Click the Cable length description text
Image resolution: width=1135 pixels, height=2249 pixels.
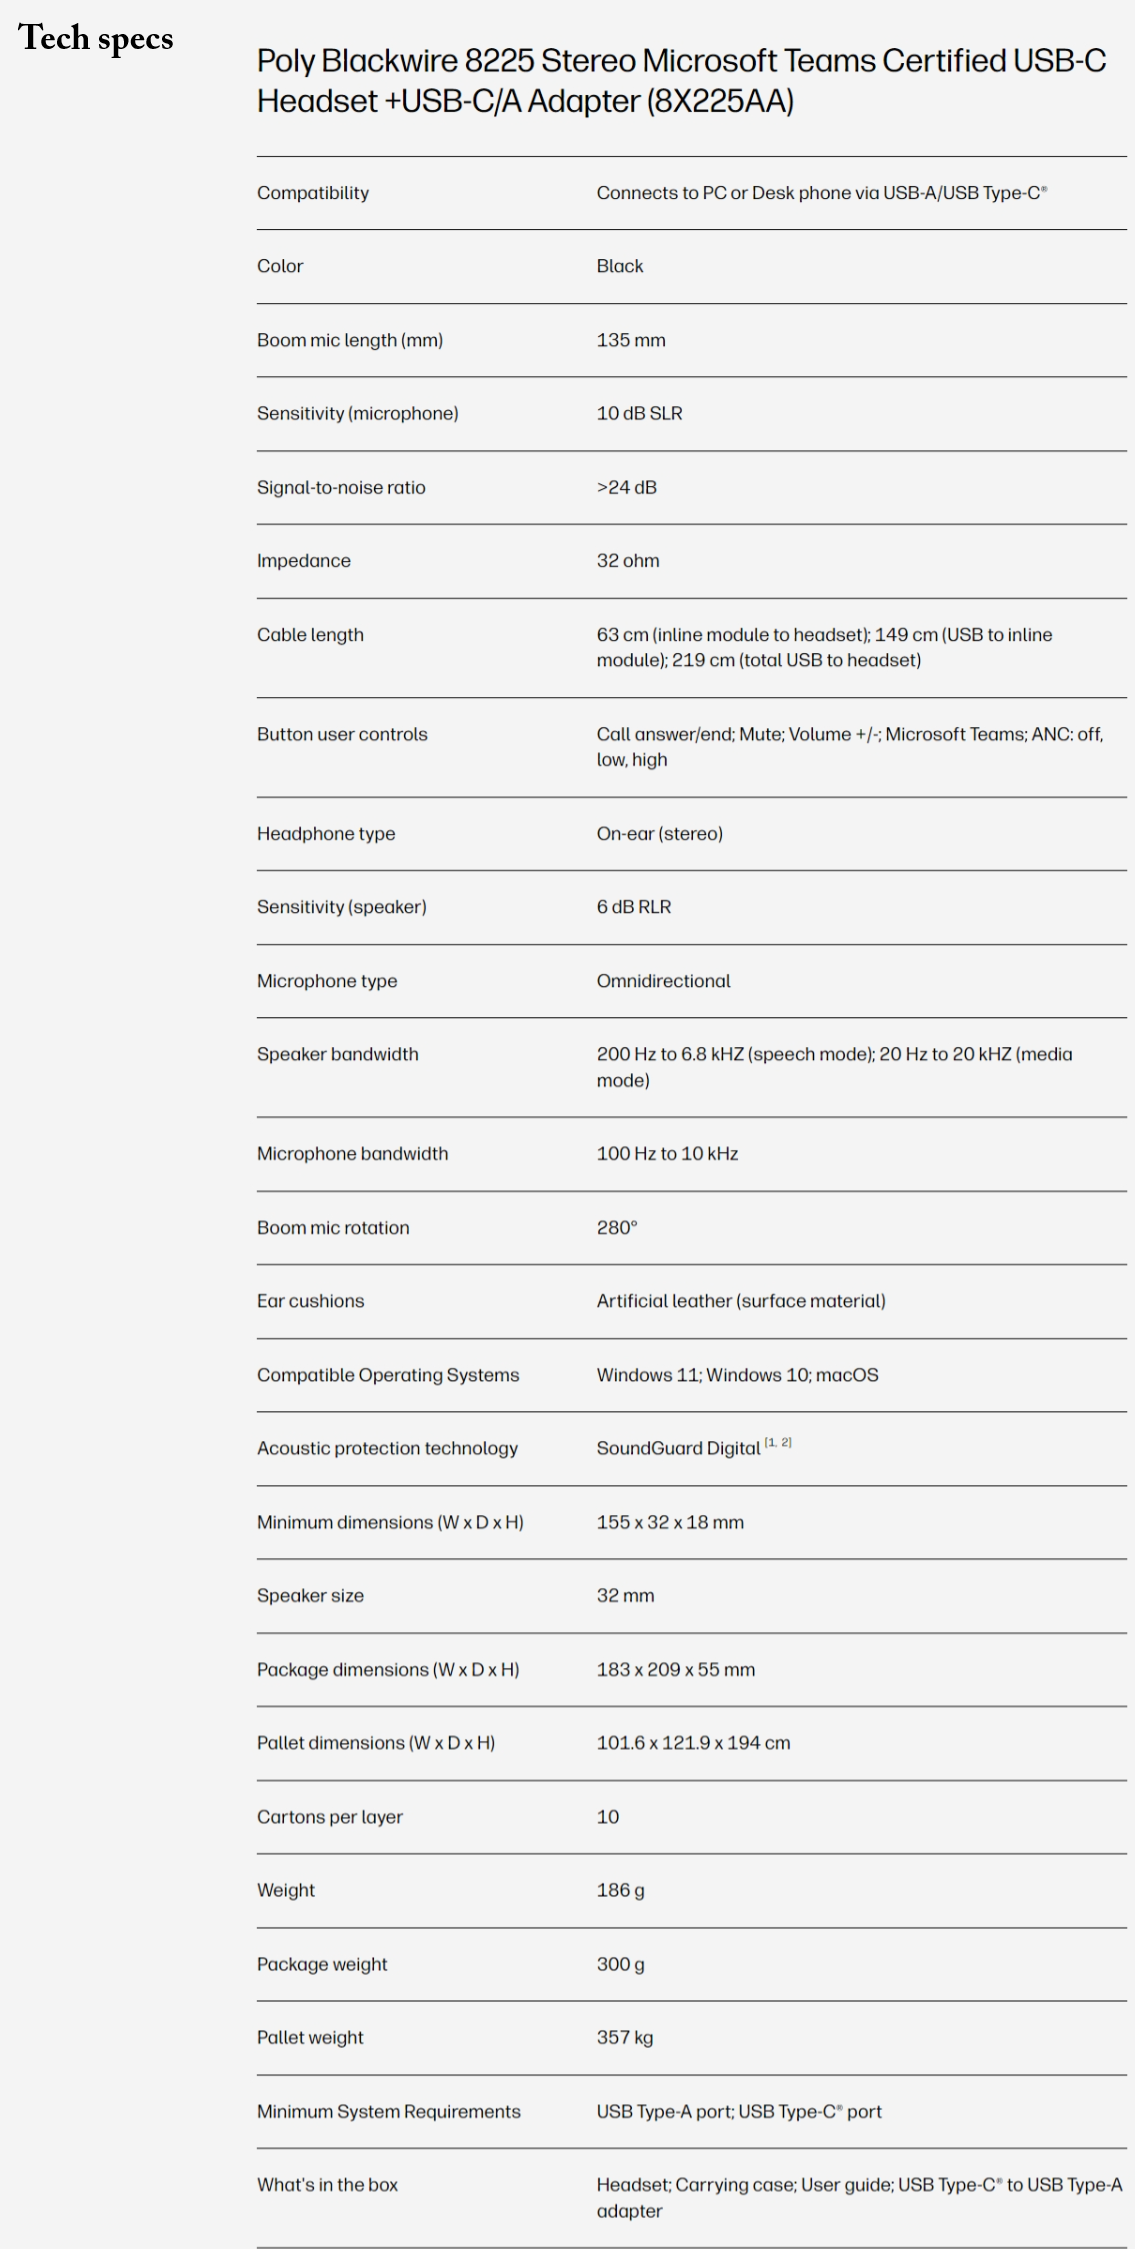point(824,647)
